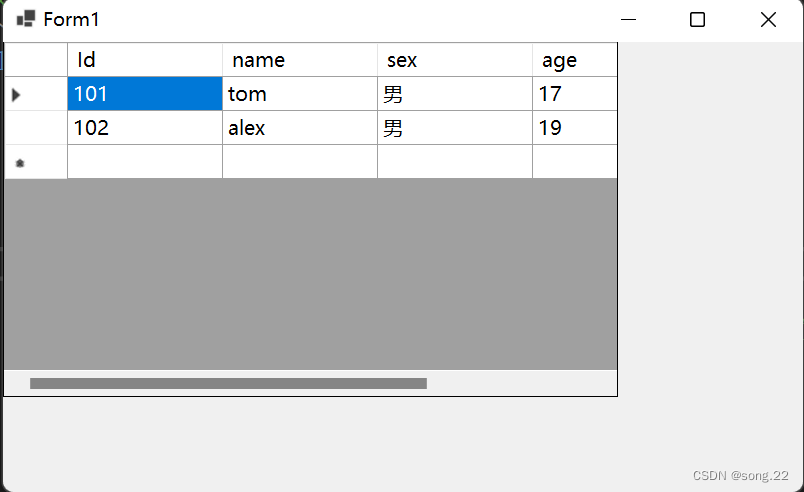Select the cell containing 102
This screenshot has height=492, width=804.
pos(145,128)
